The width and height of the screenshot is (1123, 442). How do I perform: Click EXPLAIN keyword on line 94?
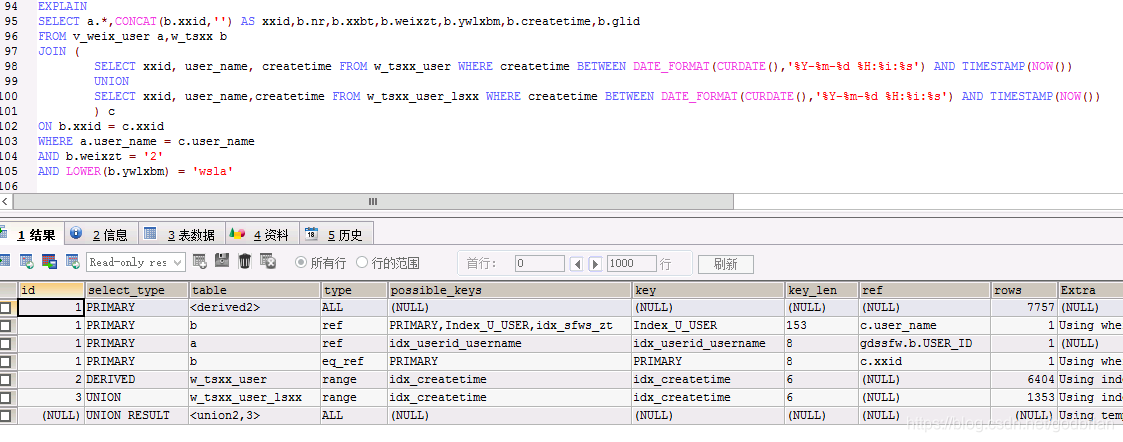point(62,6)
